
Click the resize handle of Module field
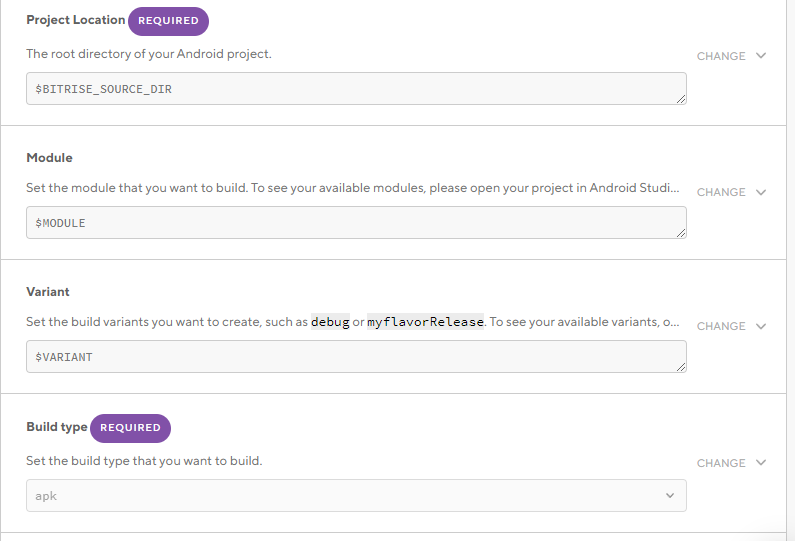point(681,233)
